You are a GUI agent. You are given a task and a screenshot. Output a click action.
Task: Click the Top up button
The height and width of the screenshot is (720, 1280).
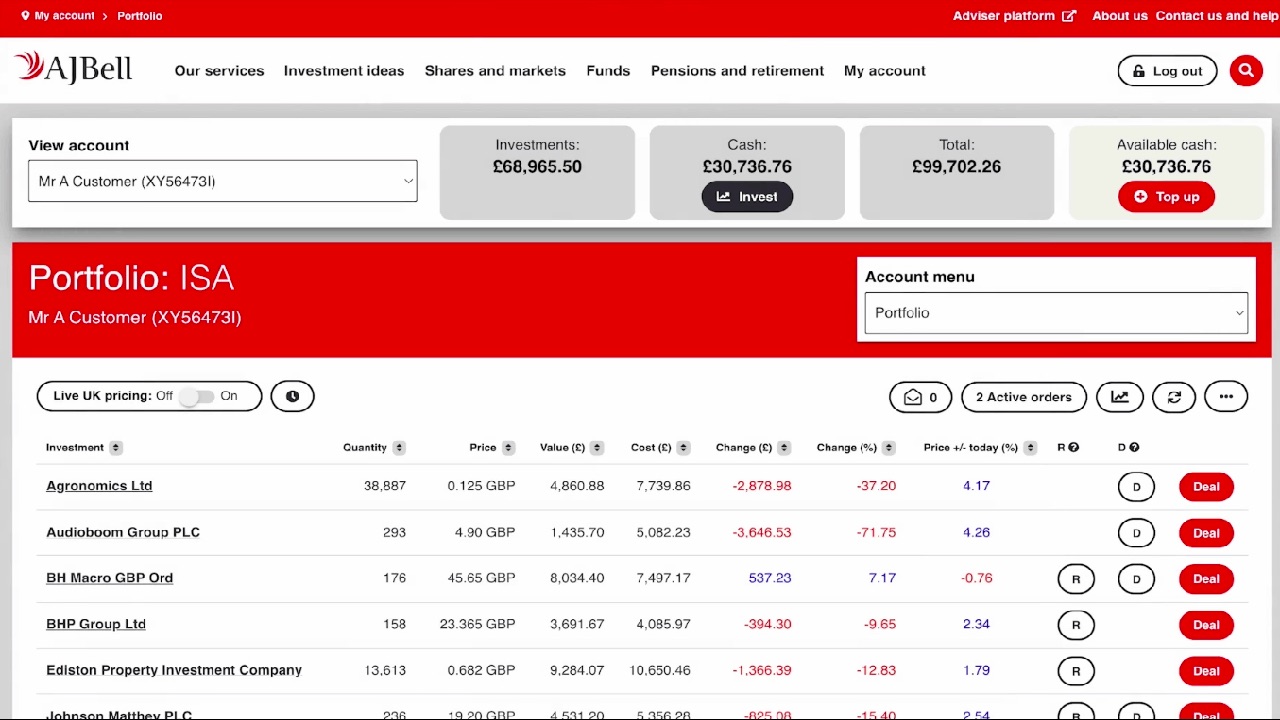click(x=1166, y=197)
